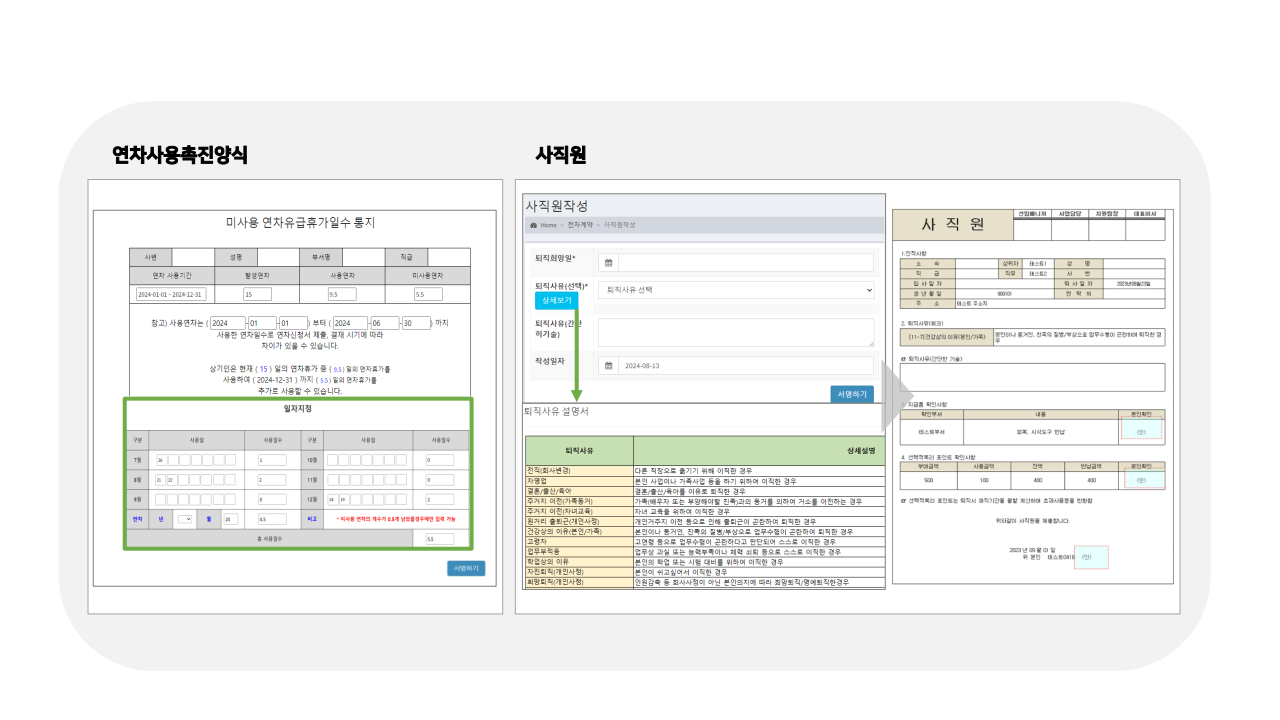The image size is (1280, 720).
Task: Expand the chevron on the 퇴직사유 select box
Action: coord(869,290)
